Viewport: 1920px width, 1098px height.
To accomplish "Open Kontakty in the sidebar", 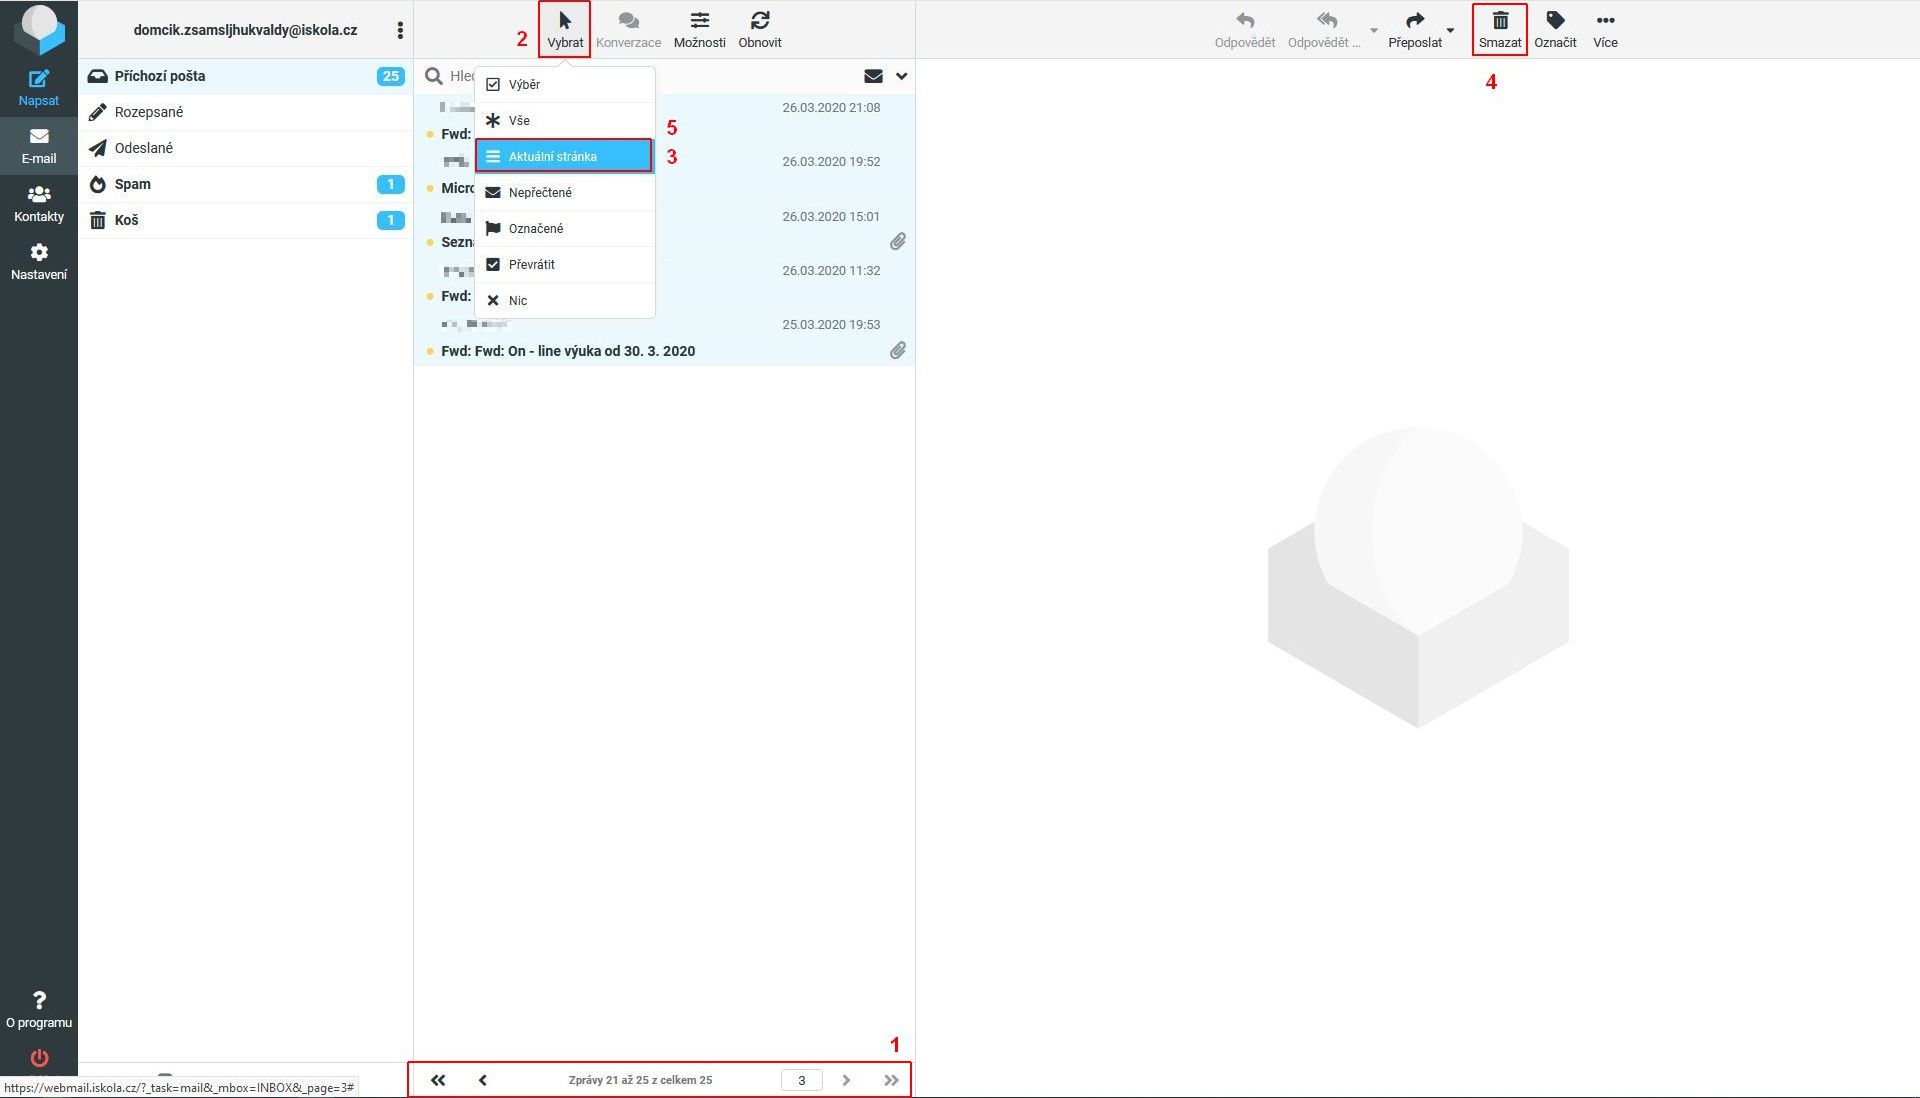I will [x=38, y=203].
